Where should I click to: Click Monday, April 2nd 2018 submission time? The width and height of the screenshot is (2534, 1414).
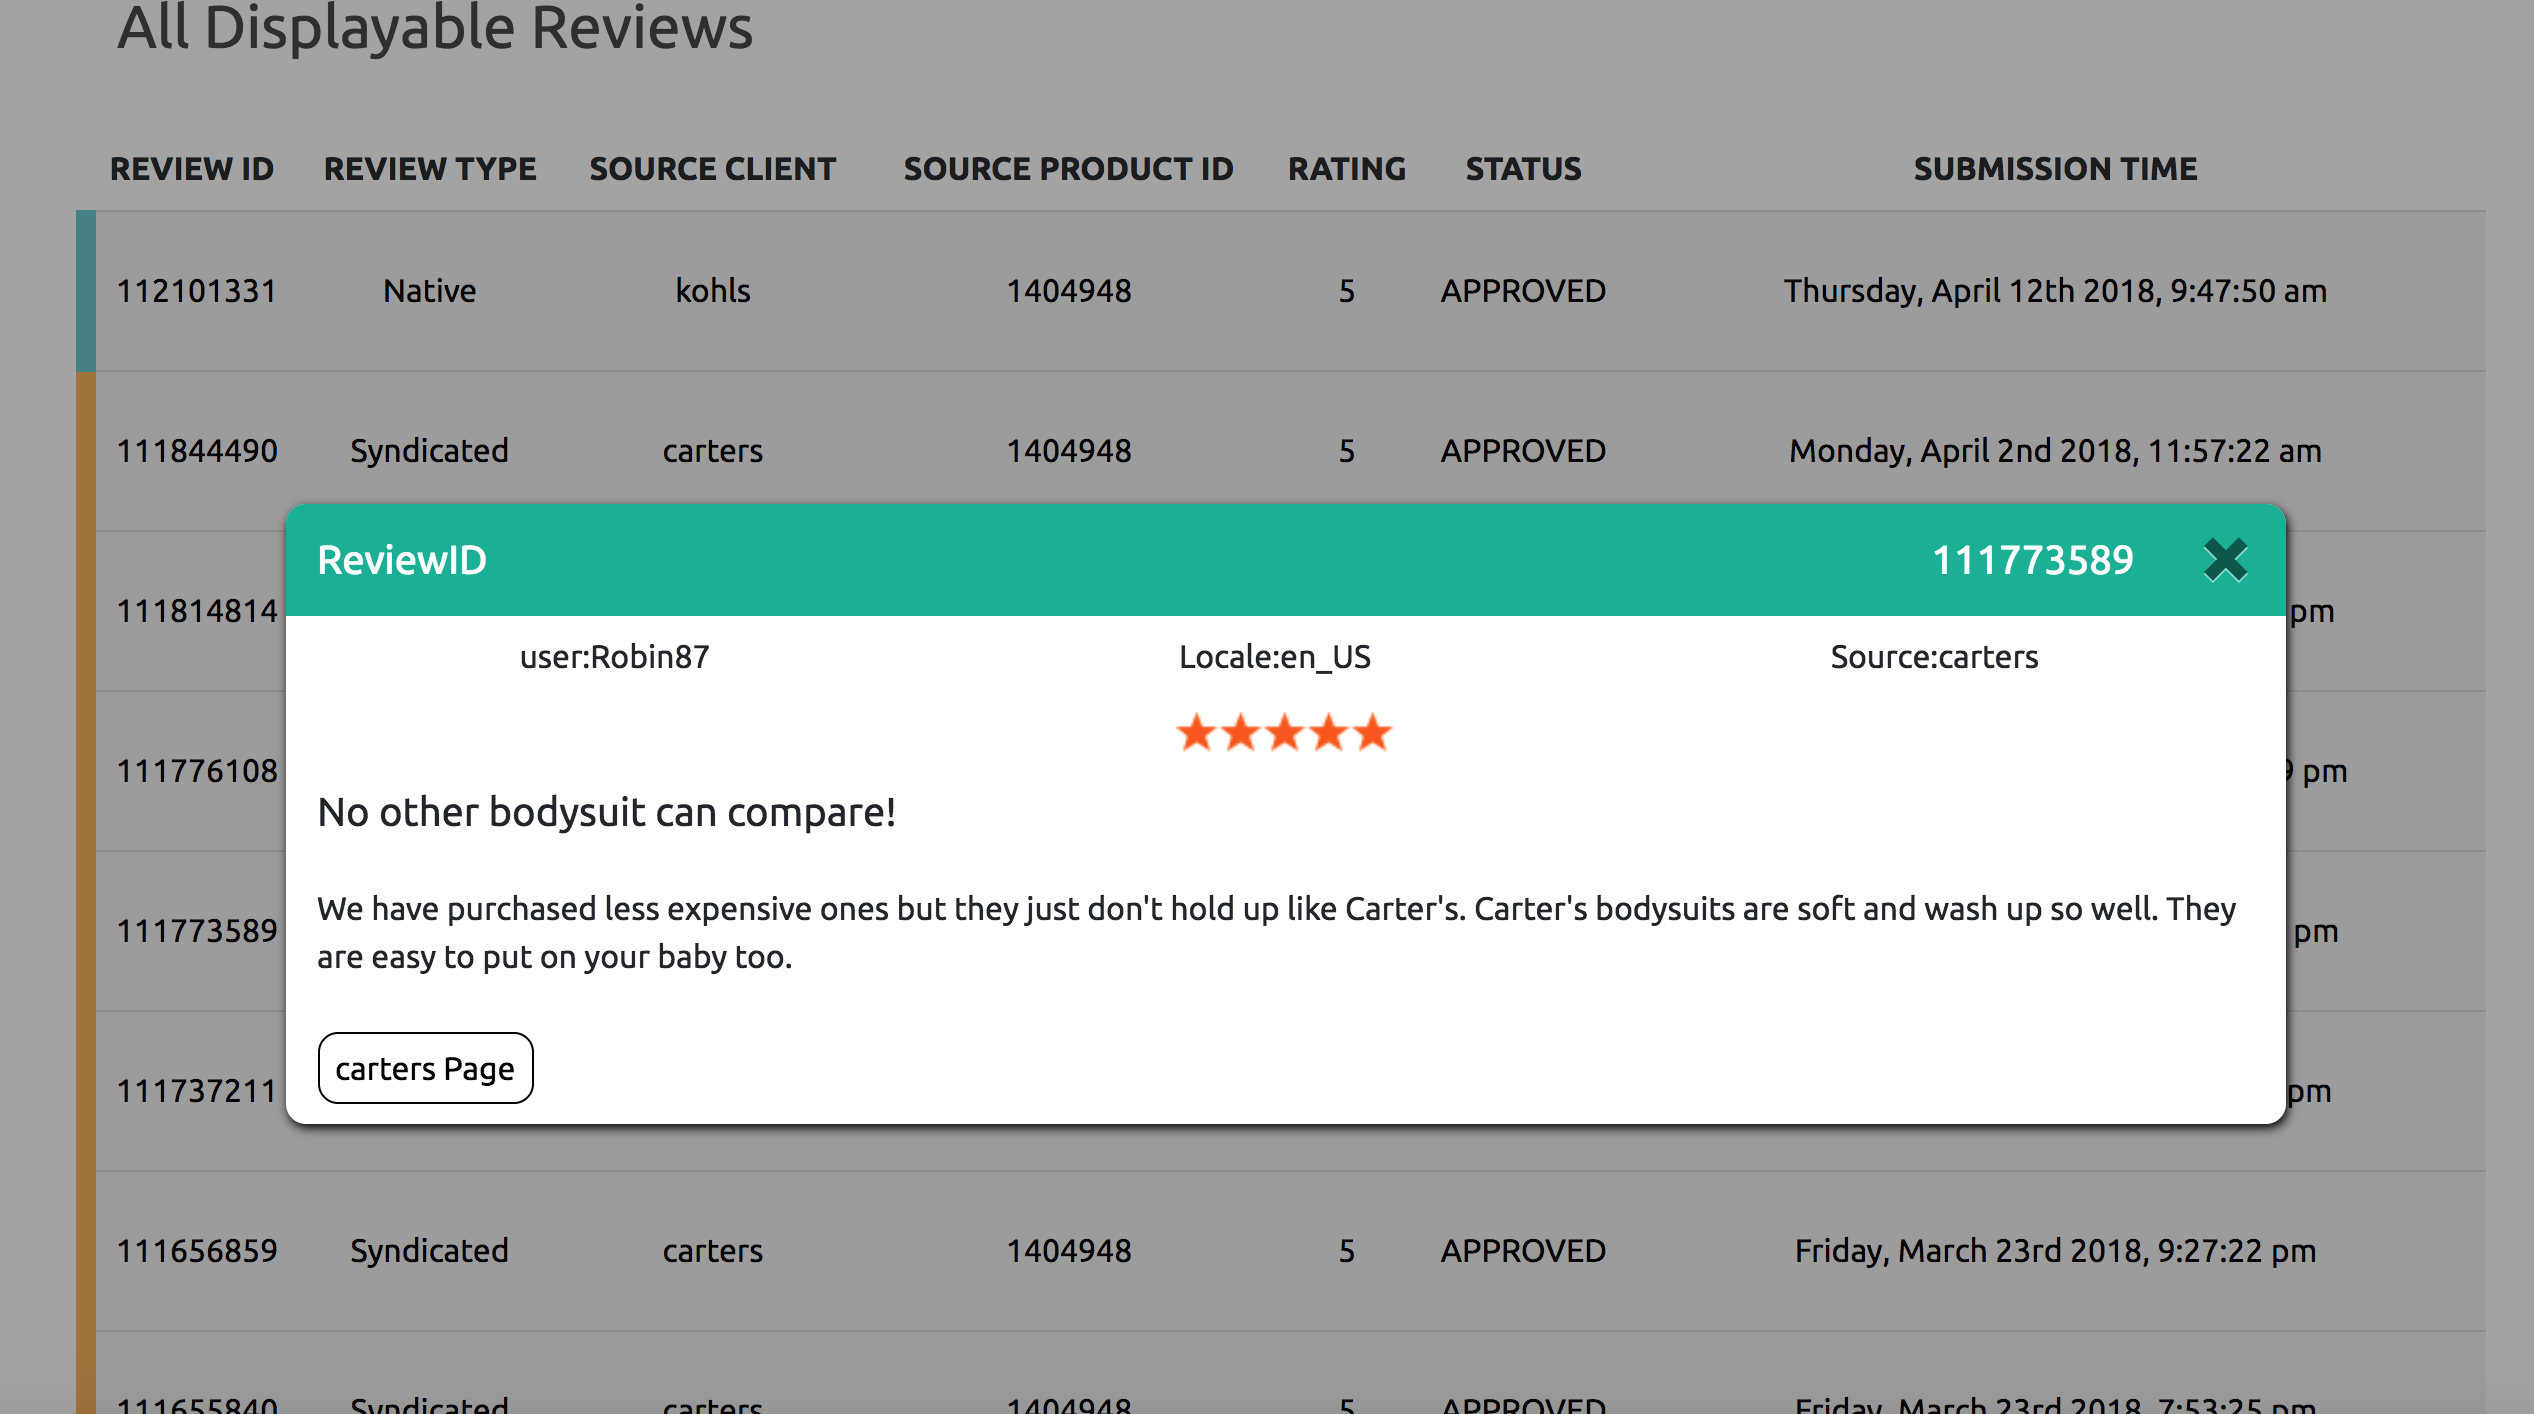[2056, 451]
